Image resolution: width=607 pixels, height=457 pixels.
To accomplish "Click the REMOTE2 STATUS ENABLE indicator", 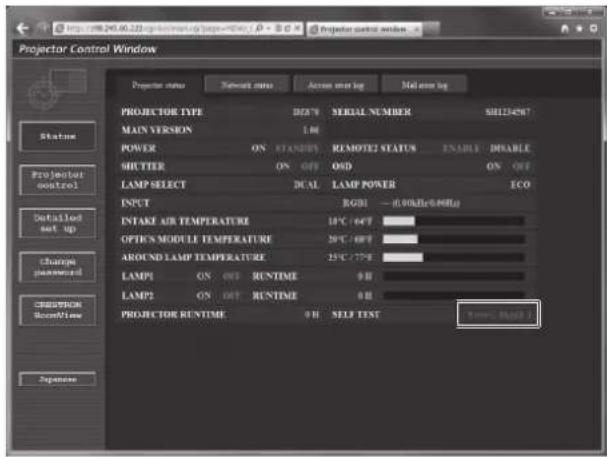I will 461,148.
